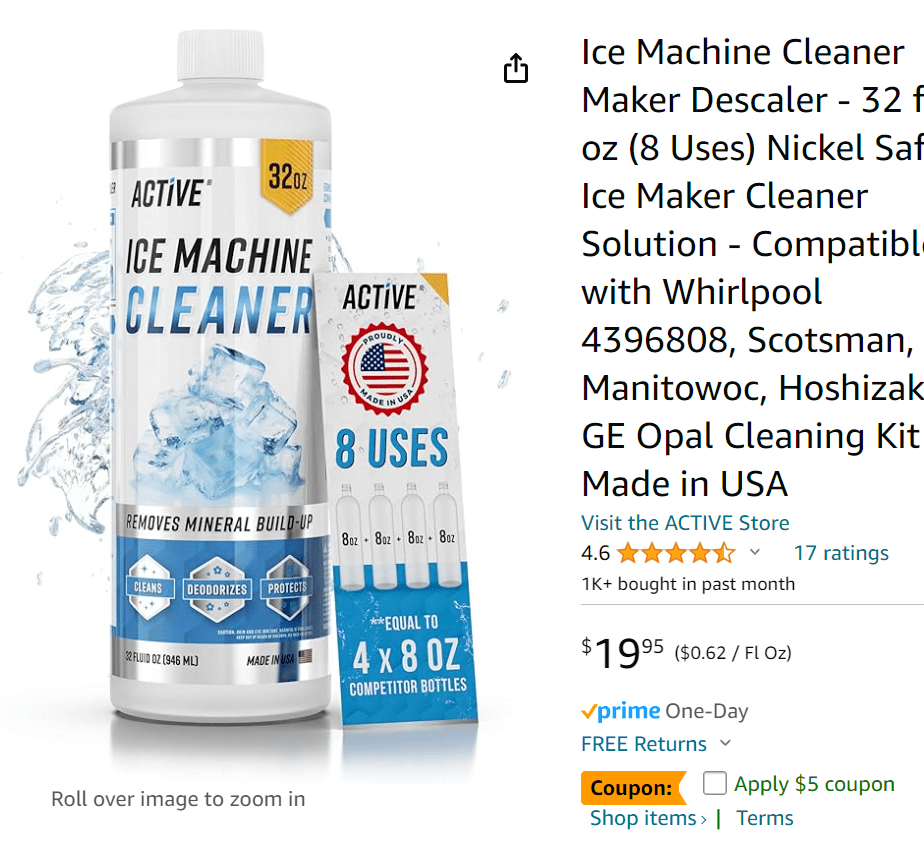The image size is (924, 841).
Task: Click the Prime logo with checkmark
Action: point(621,711)
